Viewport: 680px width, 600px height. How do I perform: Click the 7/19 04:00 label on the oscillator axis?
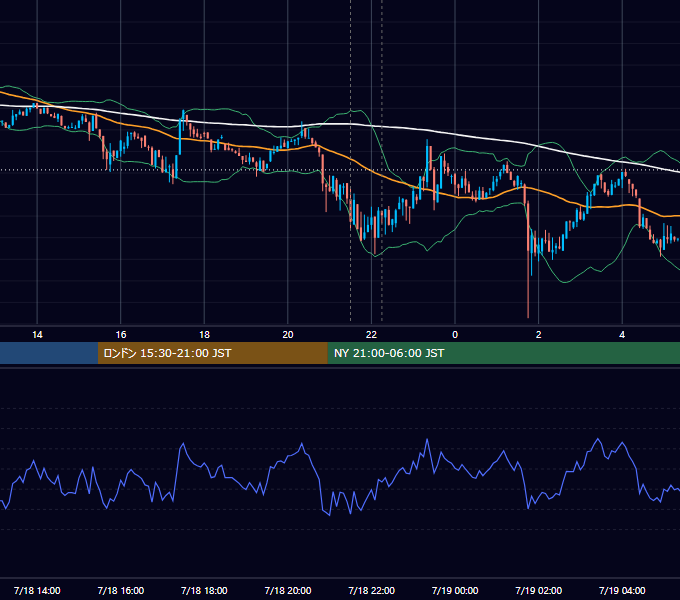(x=622, y=590)
